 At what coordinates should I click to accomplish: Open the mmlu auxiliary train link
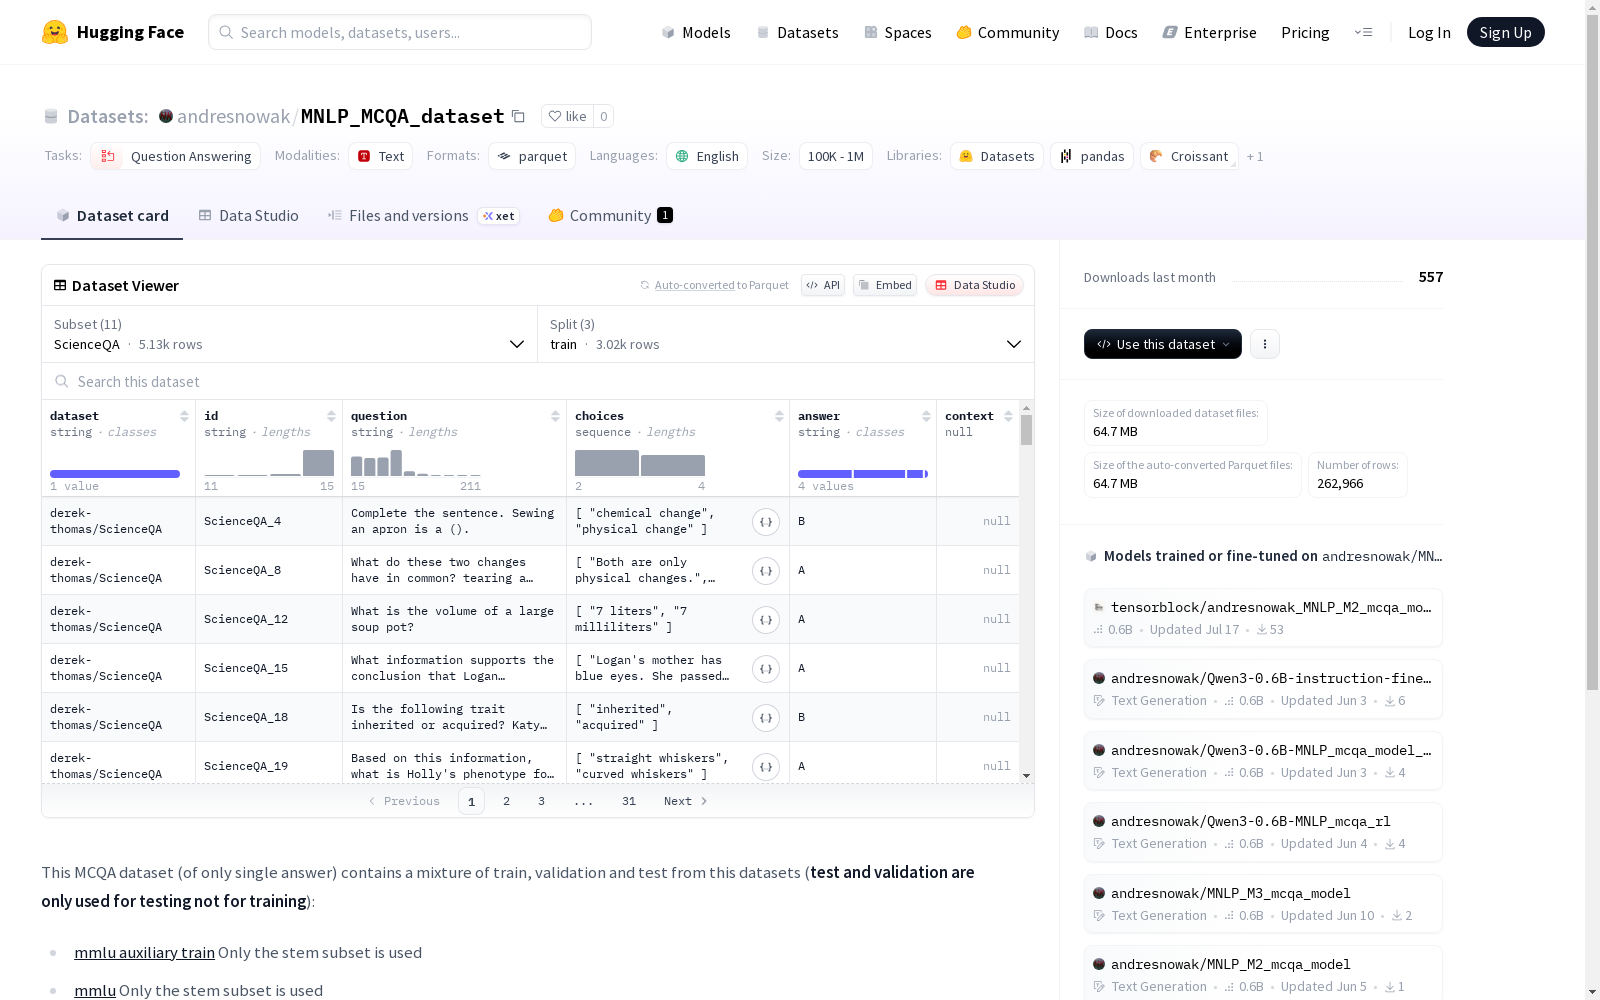[144, 952]
